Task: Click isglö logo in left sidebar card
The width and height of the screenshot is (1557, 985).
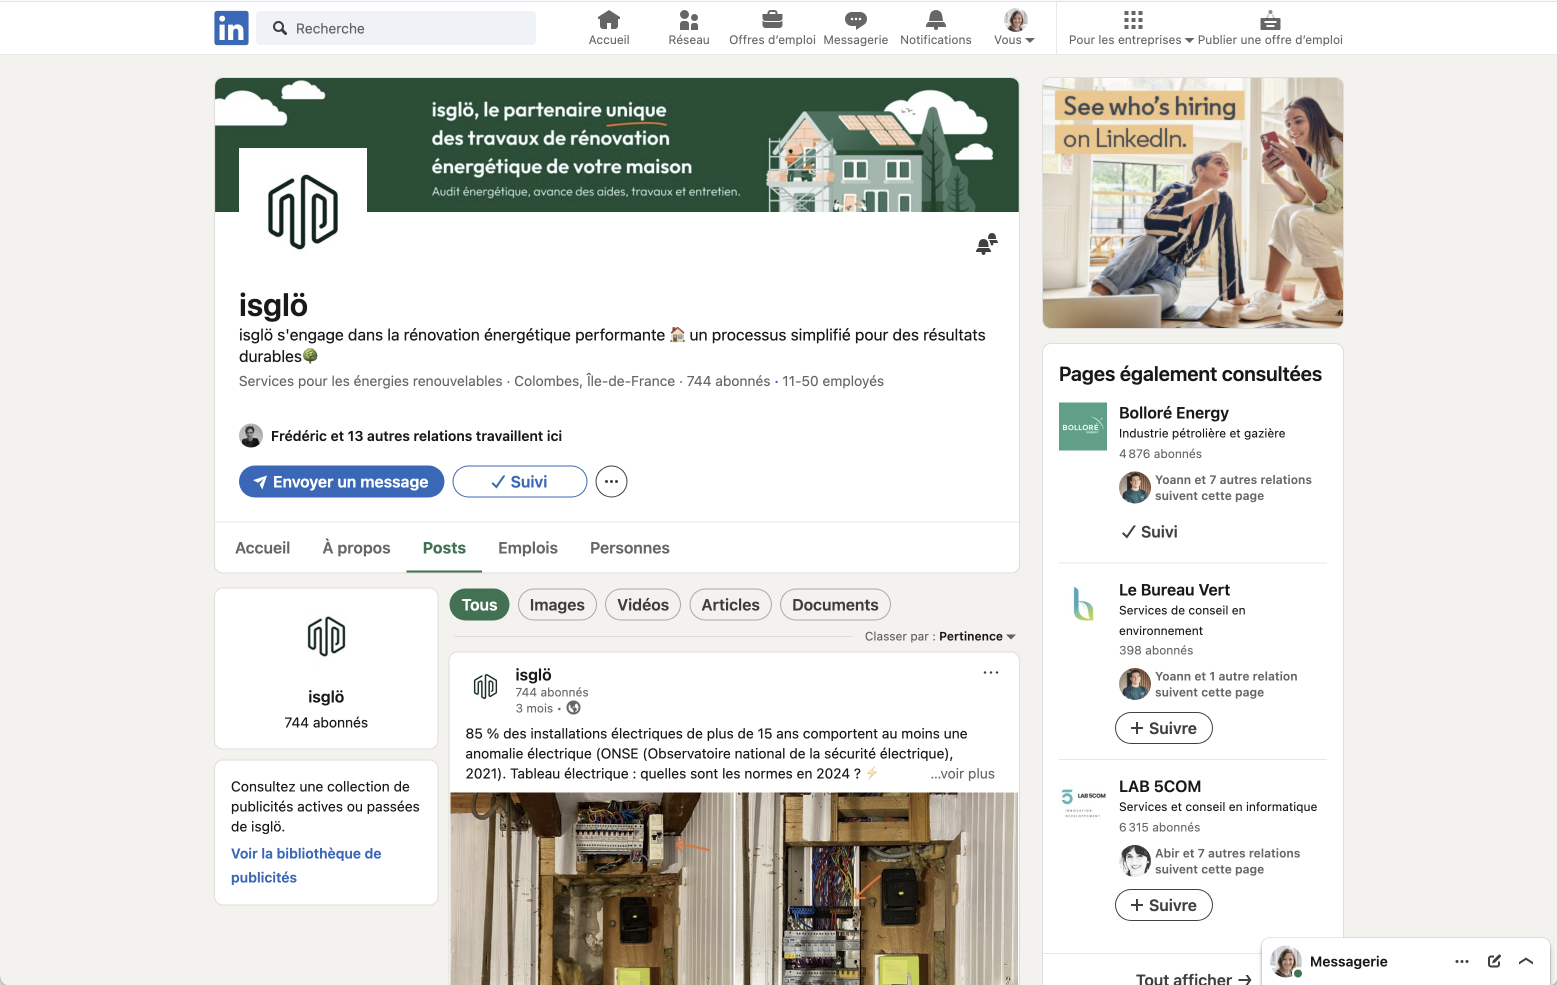Action: [x=326, y=636]
